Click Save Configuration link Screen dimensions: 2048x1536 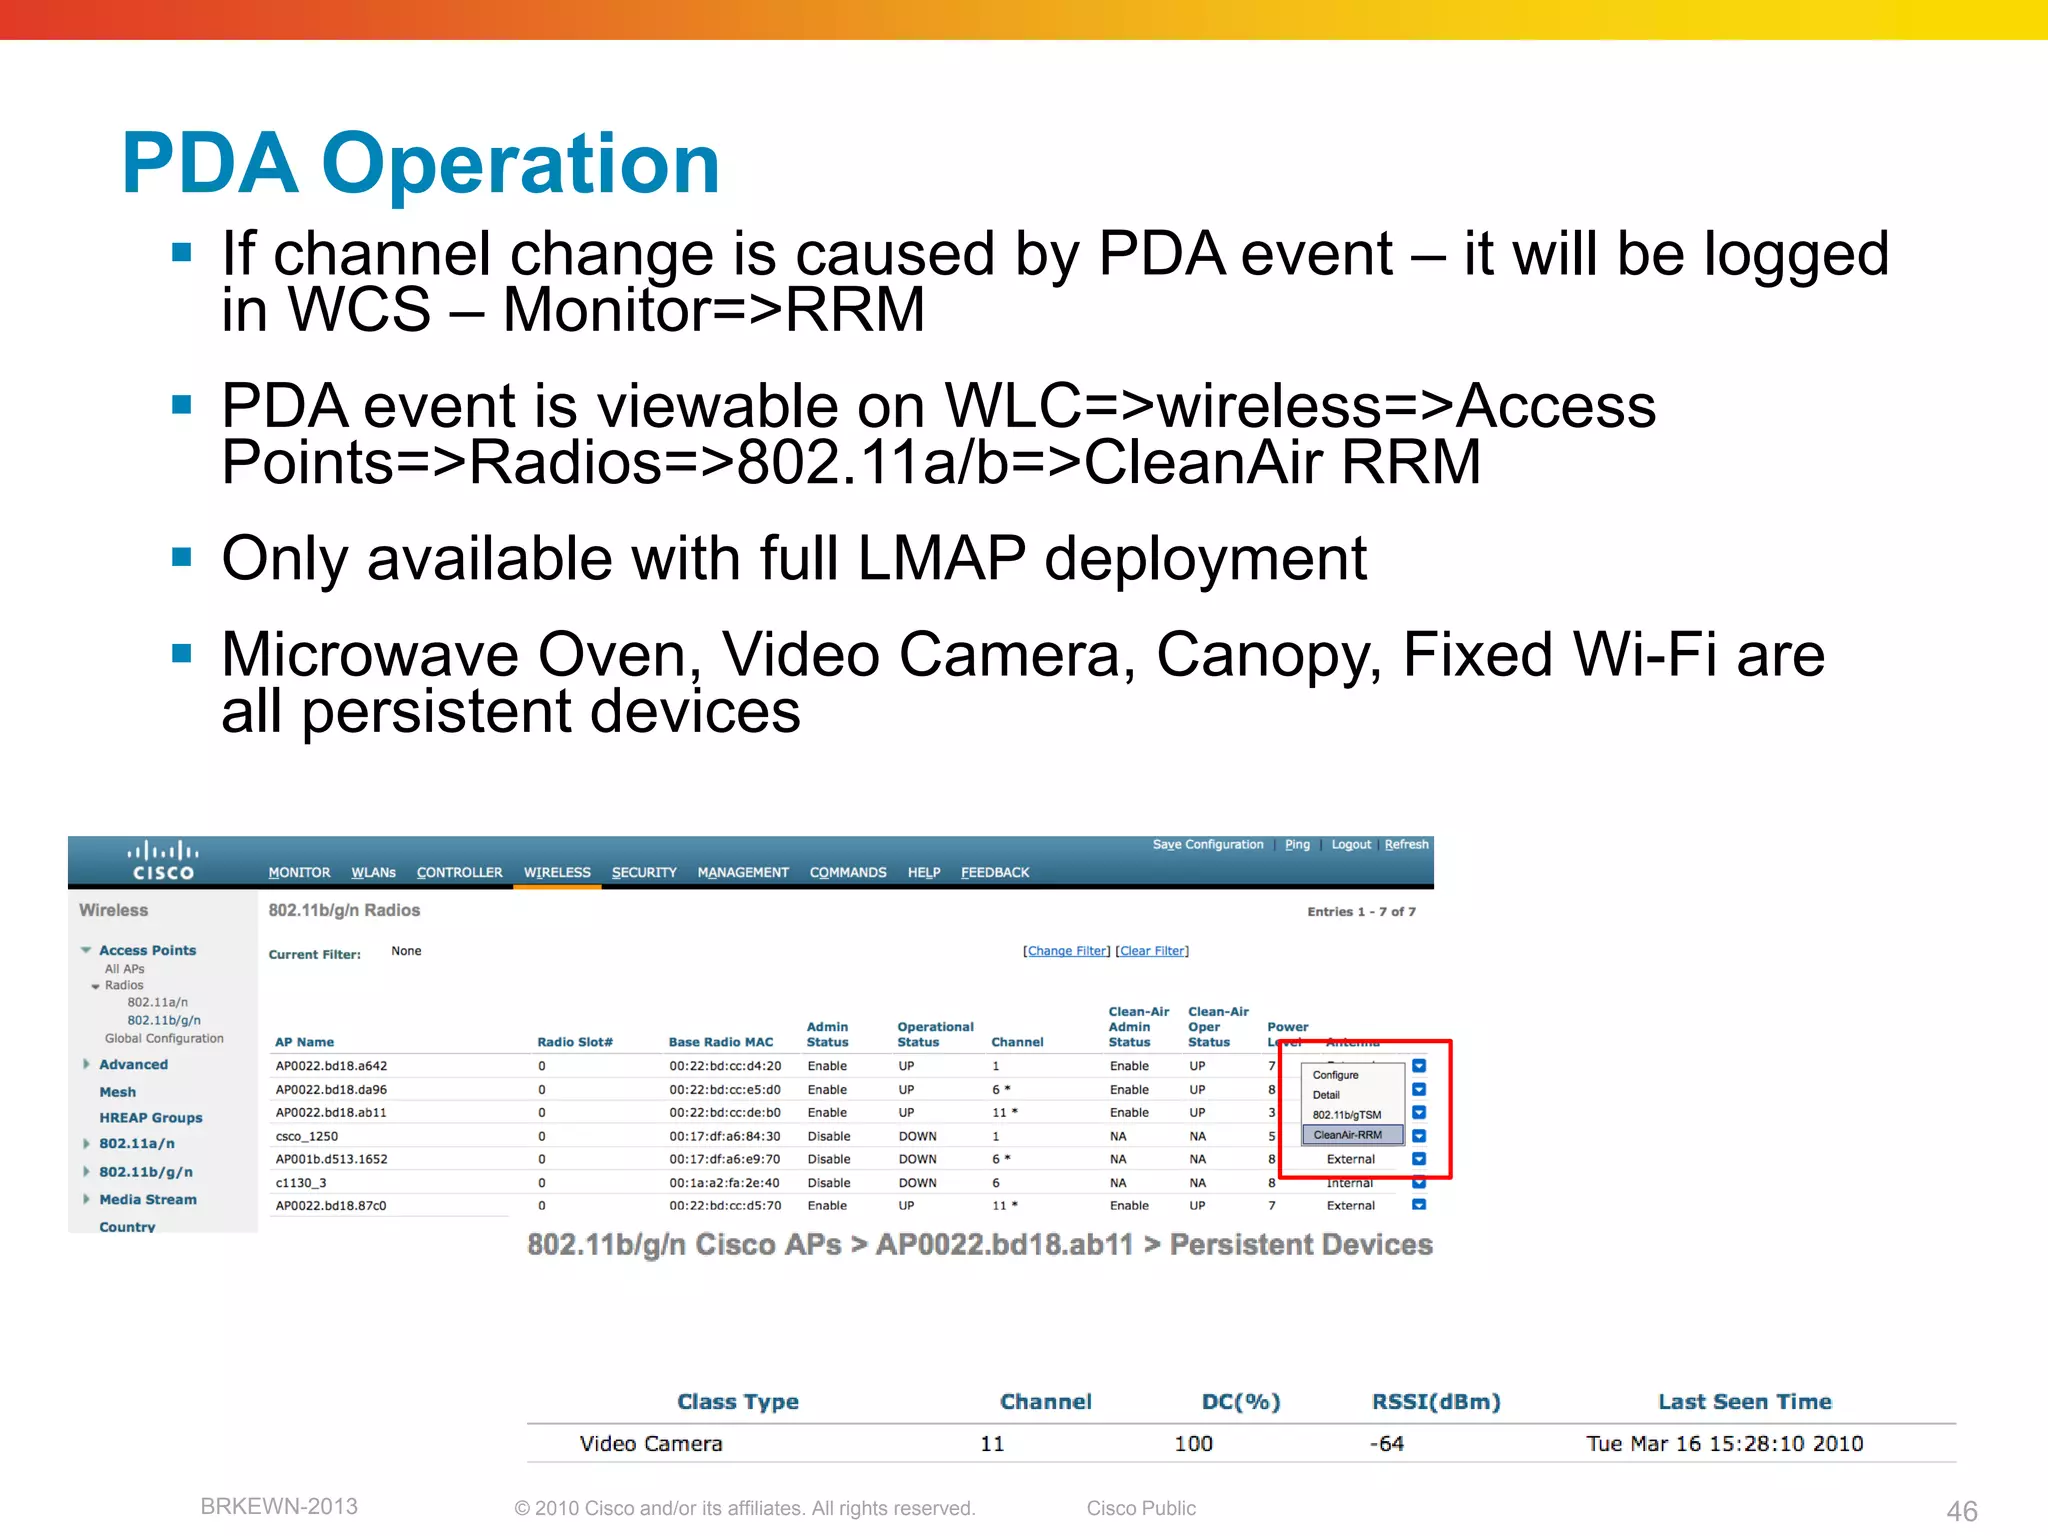point(1208,844)
